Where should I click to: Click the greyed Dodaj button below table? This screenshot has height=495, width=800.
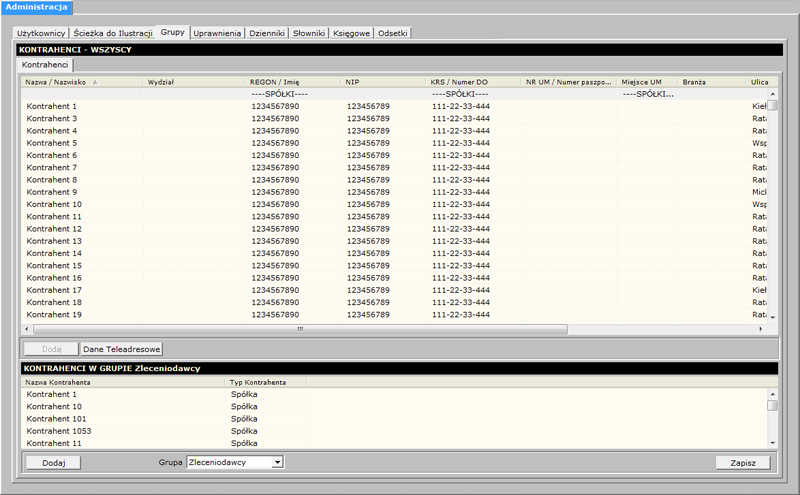[x=52, y=349]
